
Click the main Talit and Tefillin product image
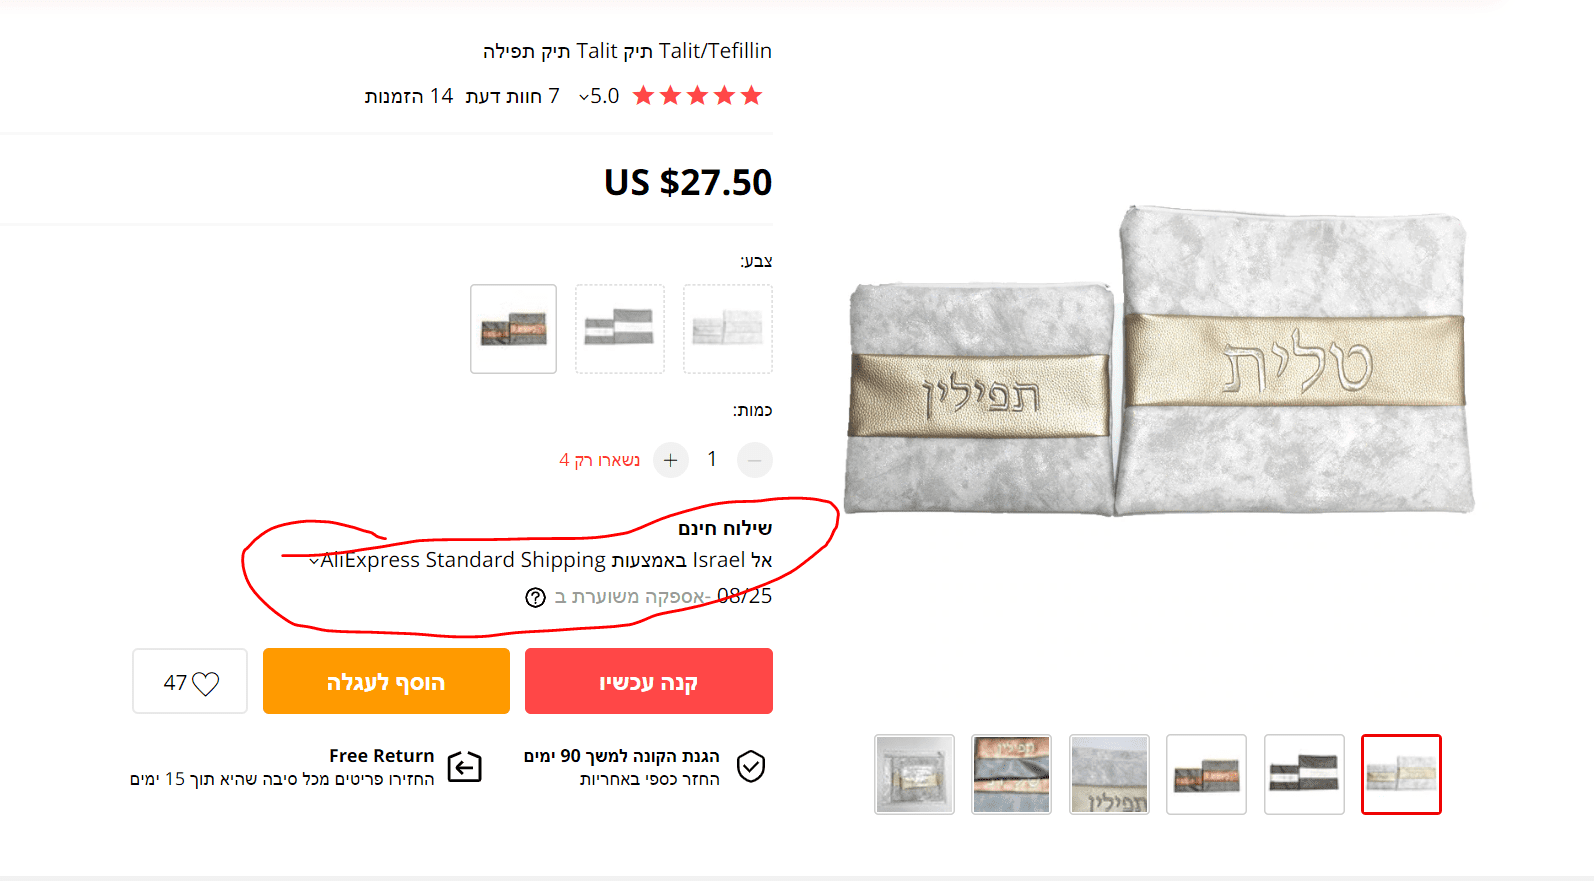(x=1158, y=362)
